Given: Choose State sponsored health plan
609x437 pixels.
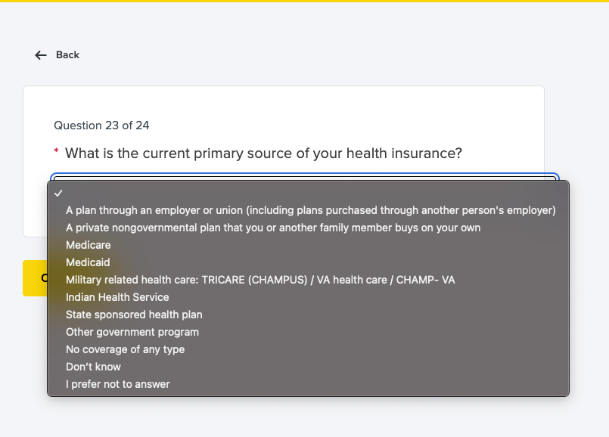Looking at the screenshot, I should (x=121, y=314).
